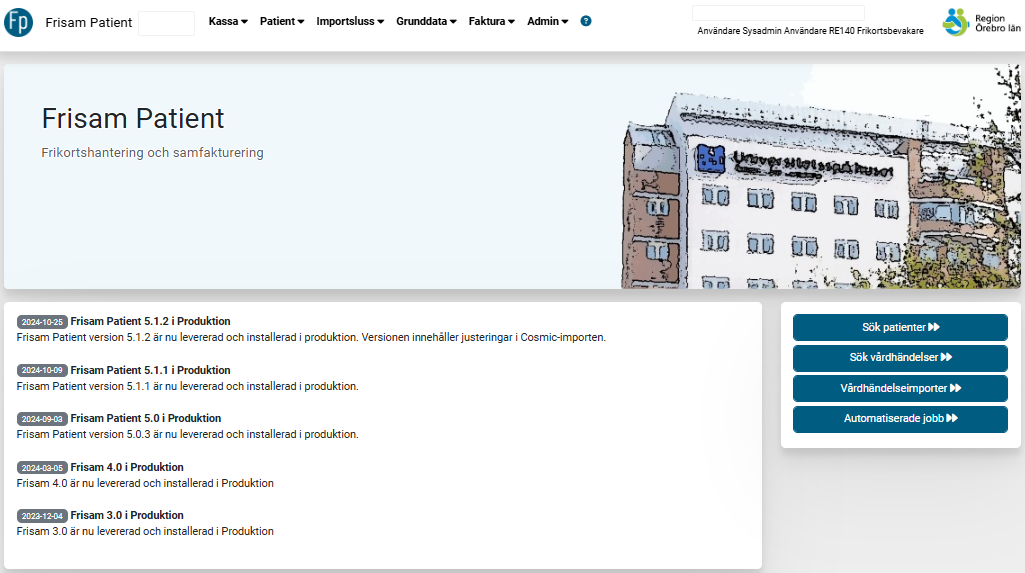The image size is (1025, 573).
Task: Go to Automatiserade jobb
Action: click(900, 419)
